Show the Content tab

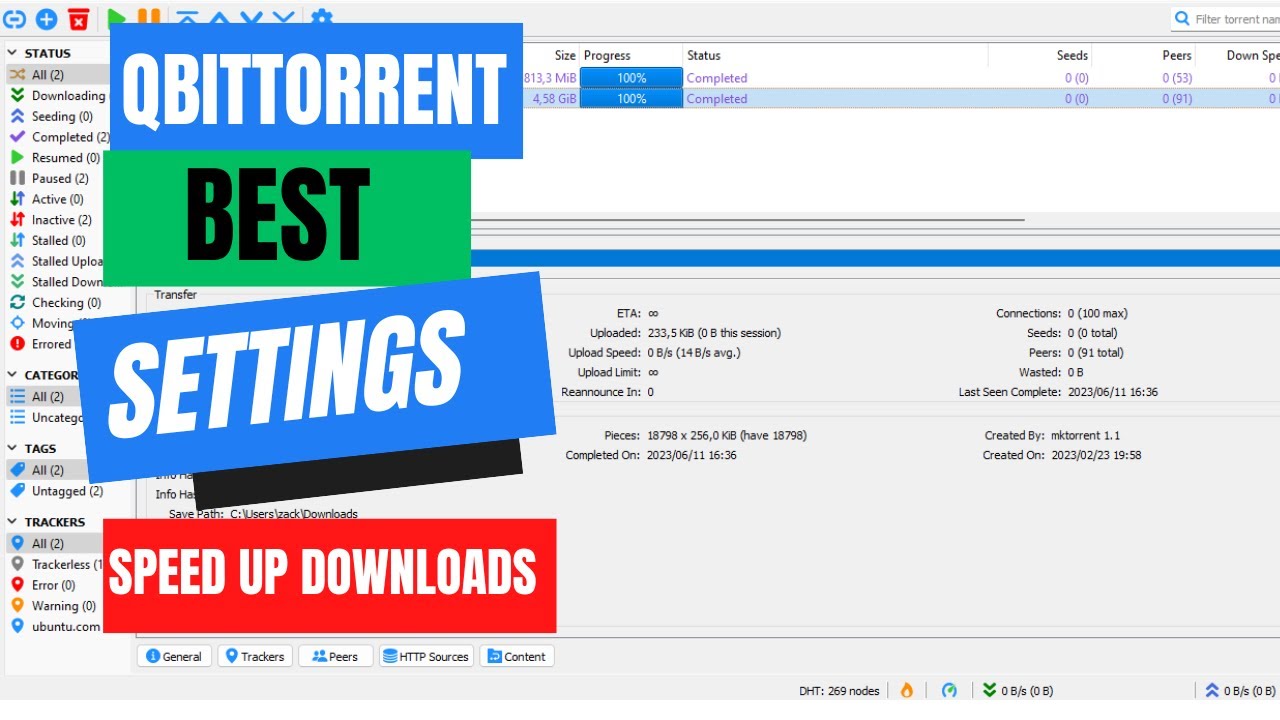(x=516, y=656)
